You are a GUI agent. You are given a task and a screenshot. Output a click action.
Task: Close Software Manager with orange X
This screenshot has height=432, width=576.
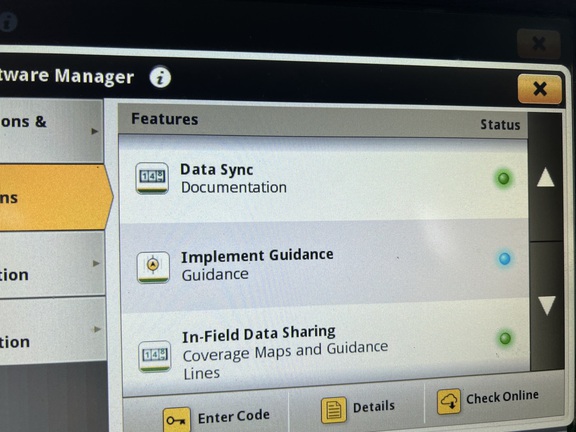click(x=540, y=89)
